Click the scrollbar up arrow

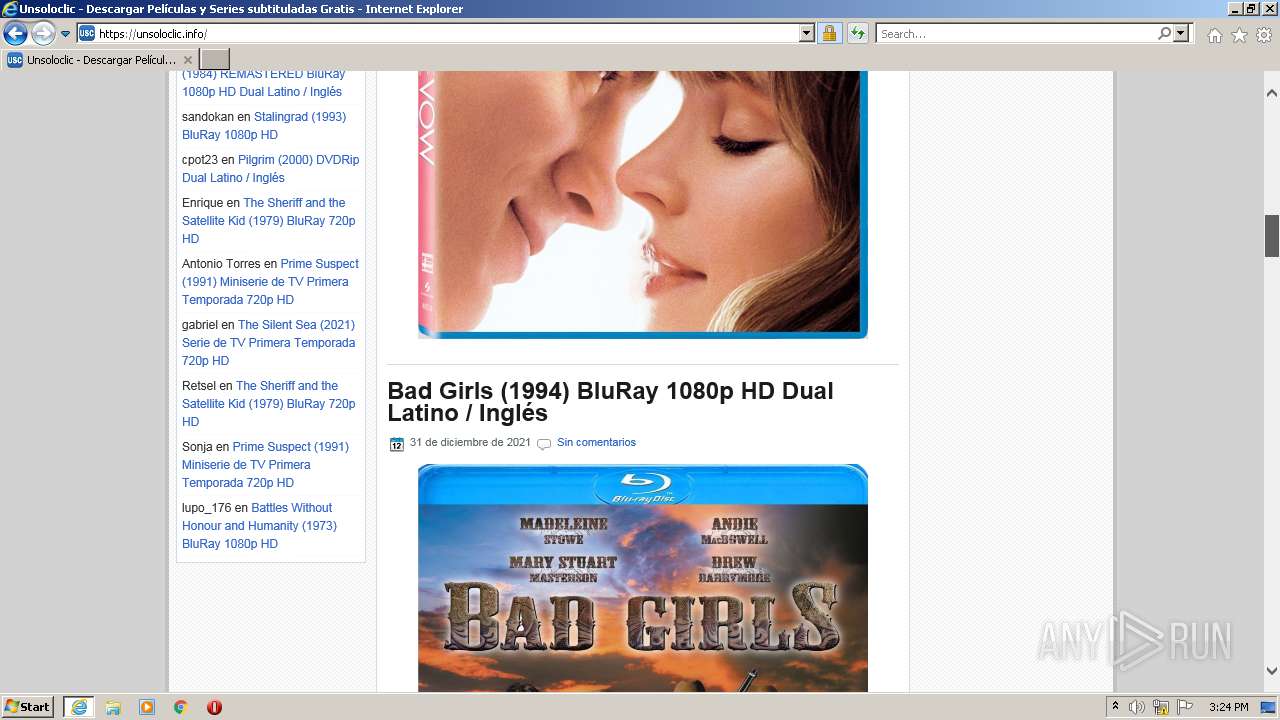[1272, 93]
